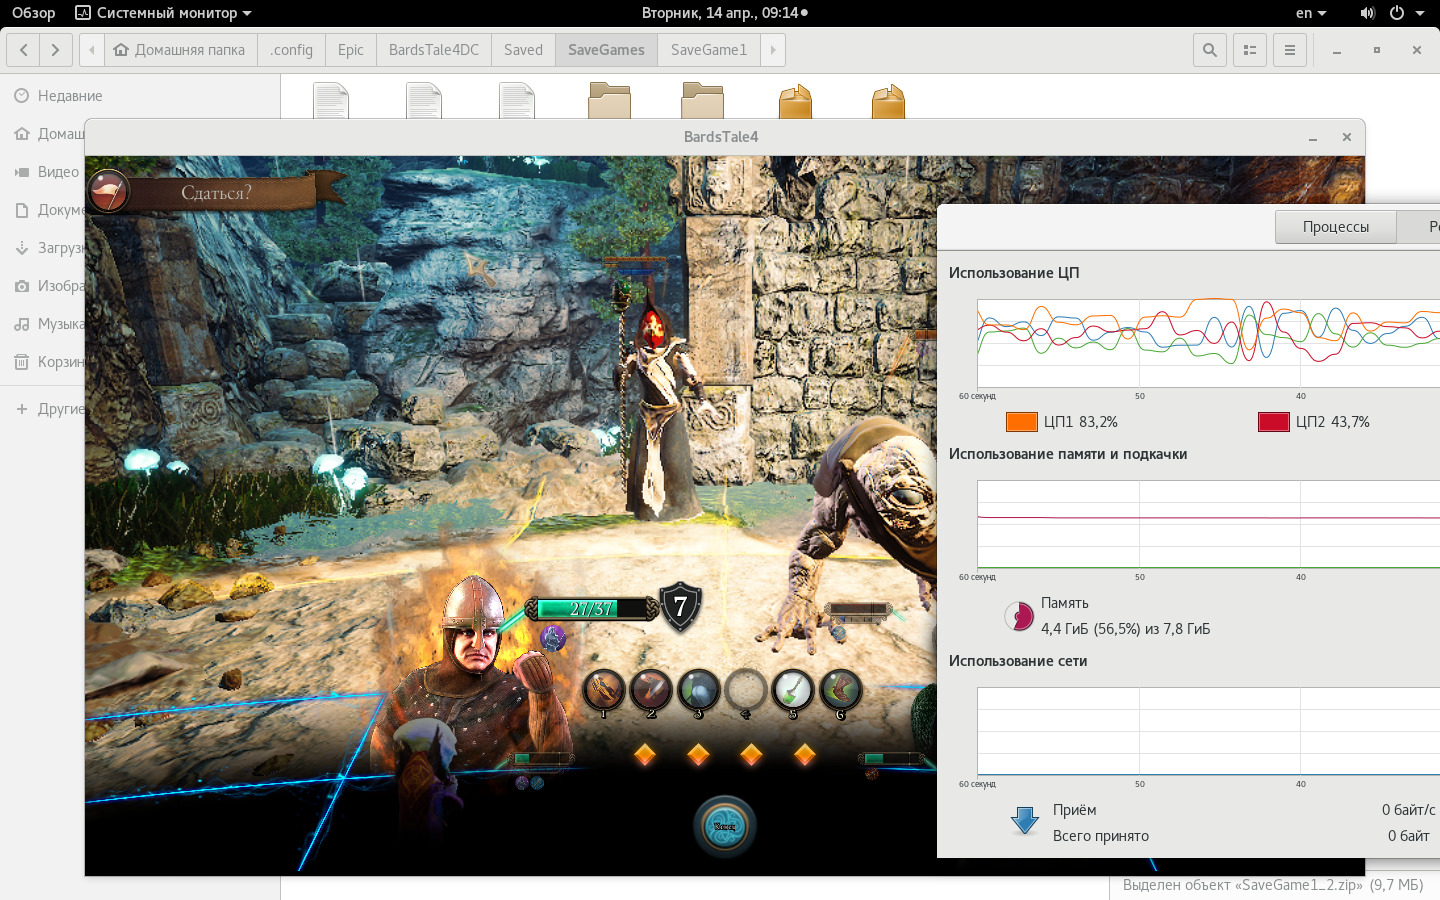Click the orange ЦП1 color swatch

[x=1022, y=422]
